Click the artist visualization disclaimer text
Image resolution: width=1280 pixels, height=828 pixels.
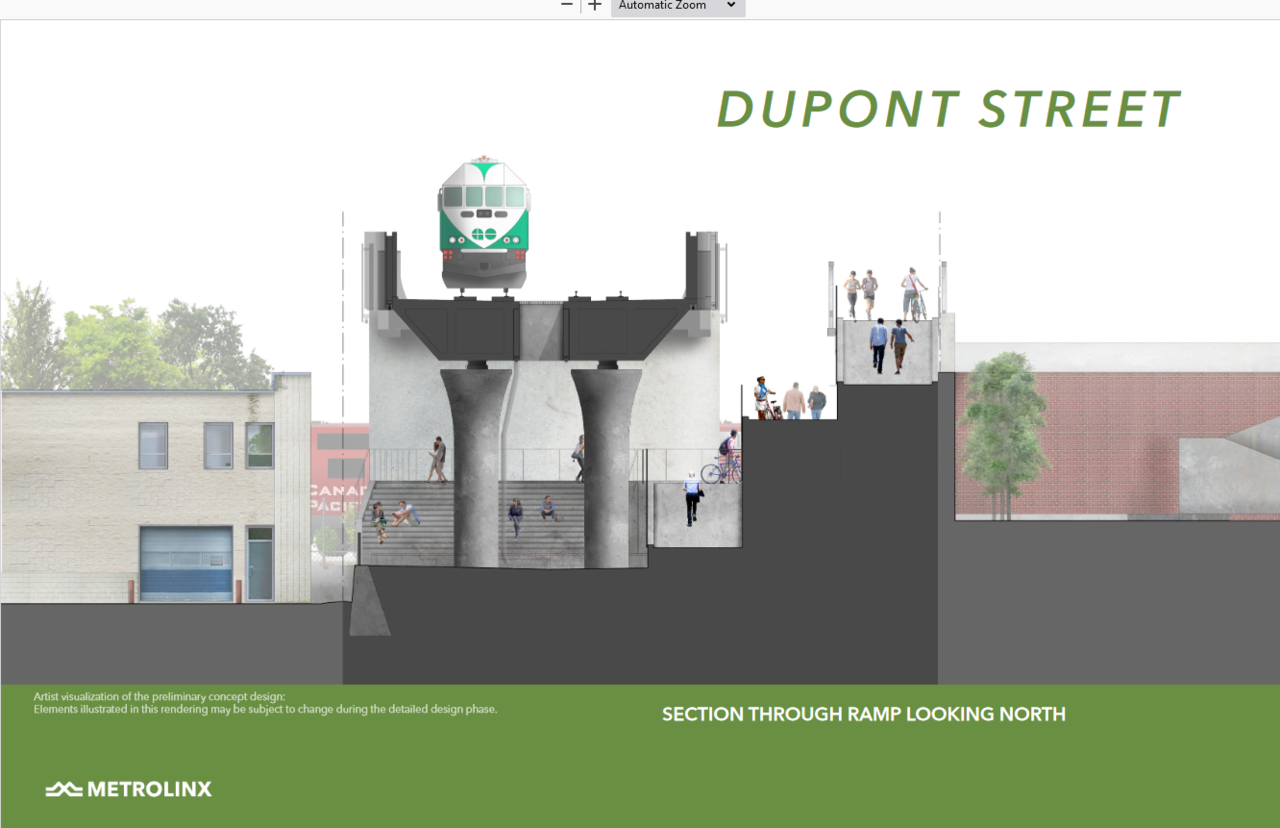[x=265, y=703]
